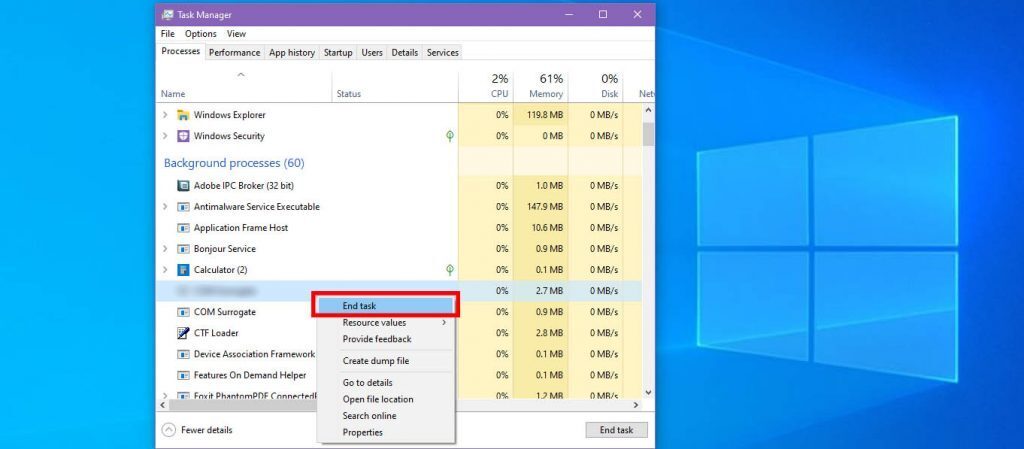Click the green leaf icon beside Calculator
1024x449 pixels.
click(449, 270)
